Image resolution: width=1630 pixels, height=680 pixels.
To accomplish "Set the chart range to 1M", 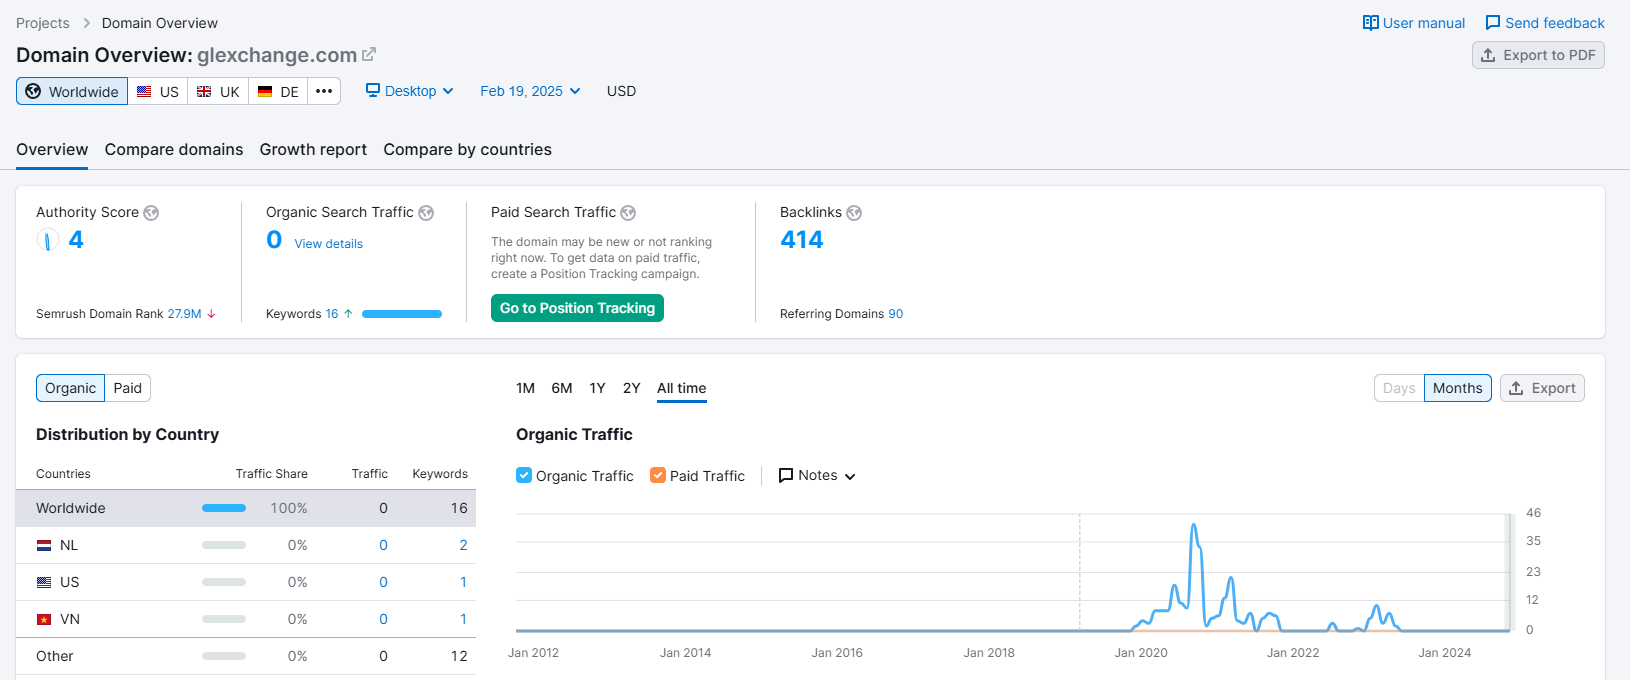I will pos(526,388).
